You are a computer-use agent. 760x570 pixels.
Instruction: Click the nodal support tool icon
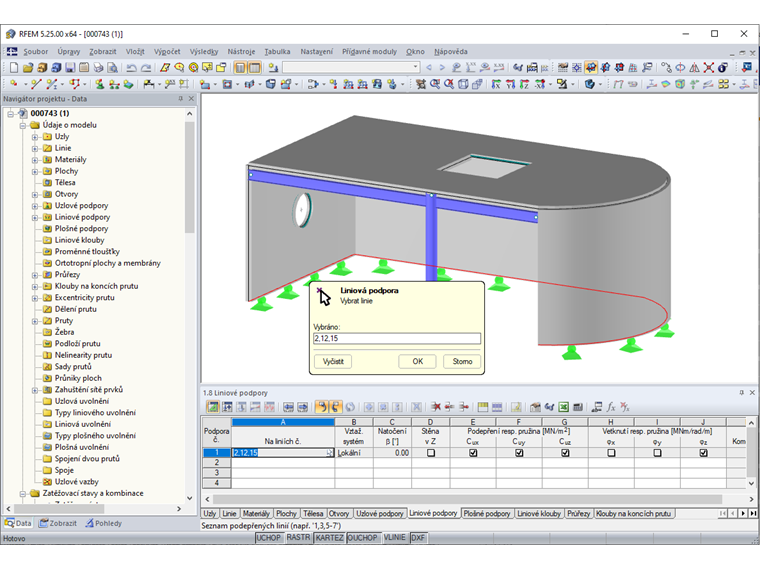(99, 84)
